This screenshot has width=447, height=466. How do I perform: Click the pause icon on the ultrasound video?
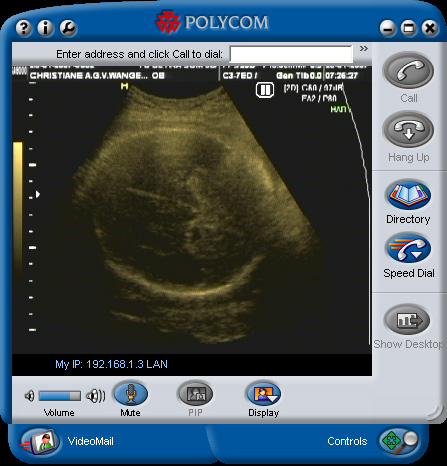[265, 90]
